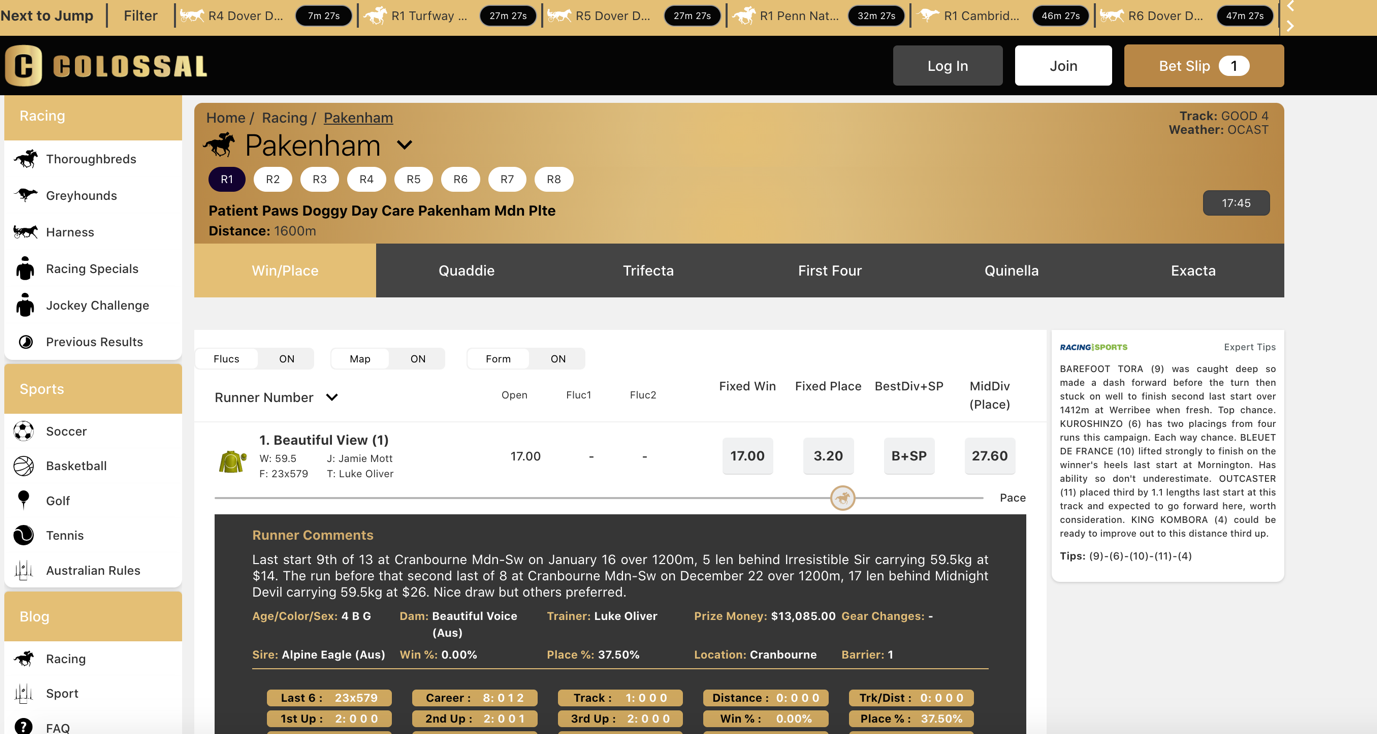Screen dimensions: 1377x734
Task: Open the Runner Number sort dropdown
Action: pos(276,397)
